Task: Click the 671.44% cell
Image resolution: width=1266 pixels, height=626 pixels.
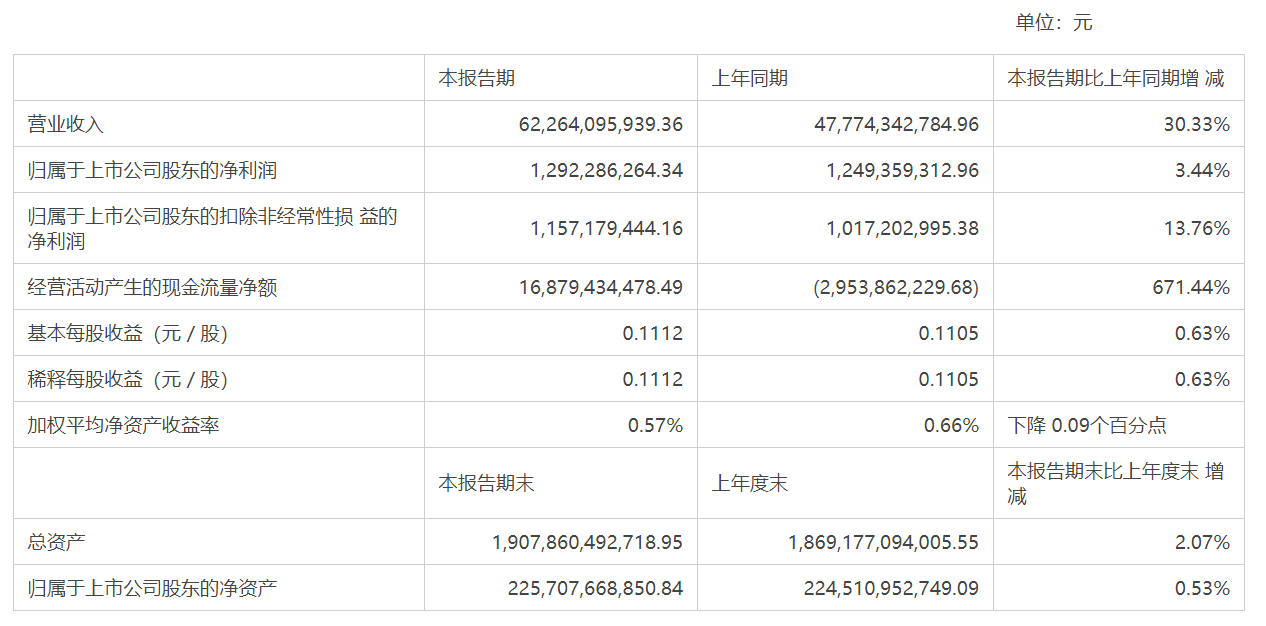Action: point(1191,288)
